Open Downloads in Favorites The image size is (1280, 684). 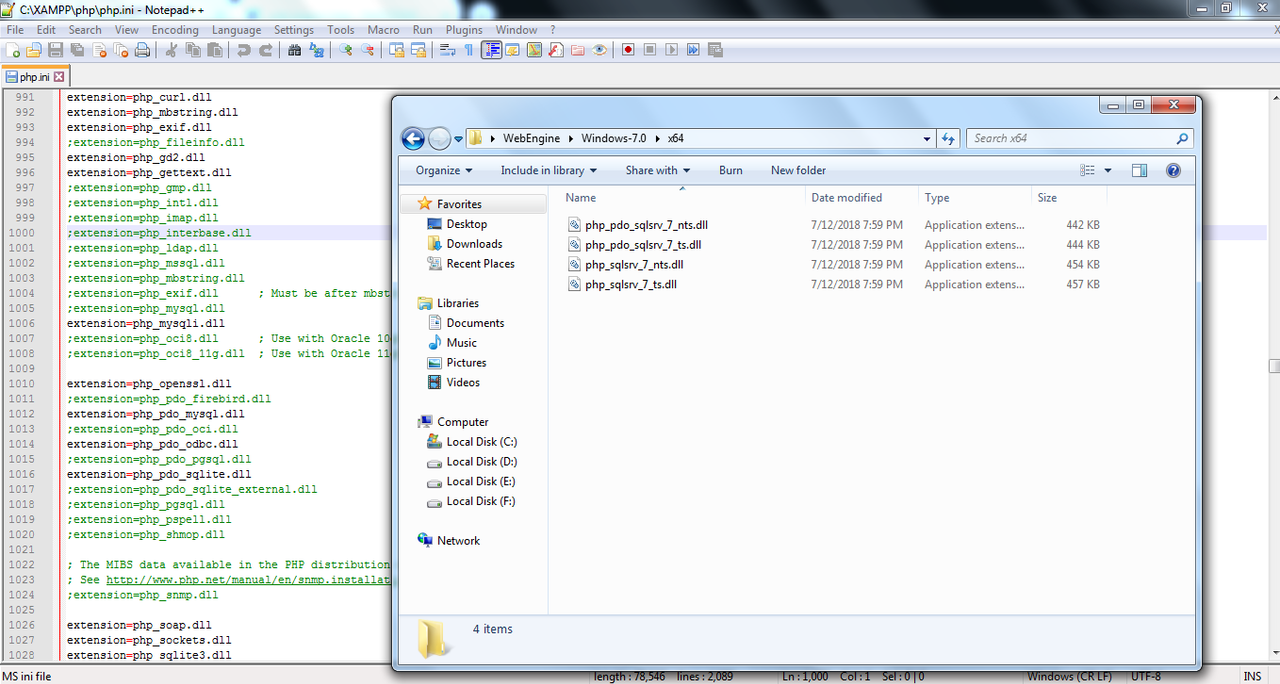(x=474, y=243)
